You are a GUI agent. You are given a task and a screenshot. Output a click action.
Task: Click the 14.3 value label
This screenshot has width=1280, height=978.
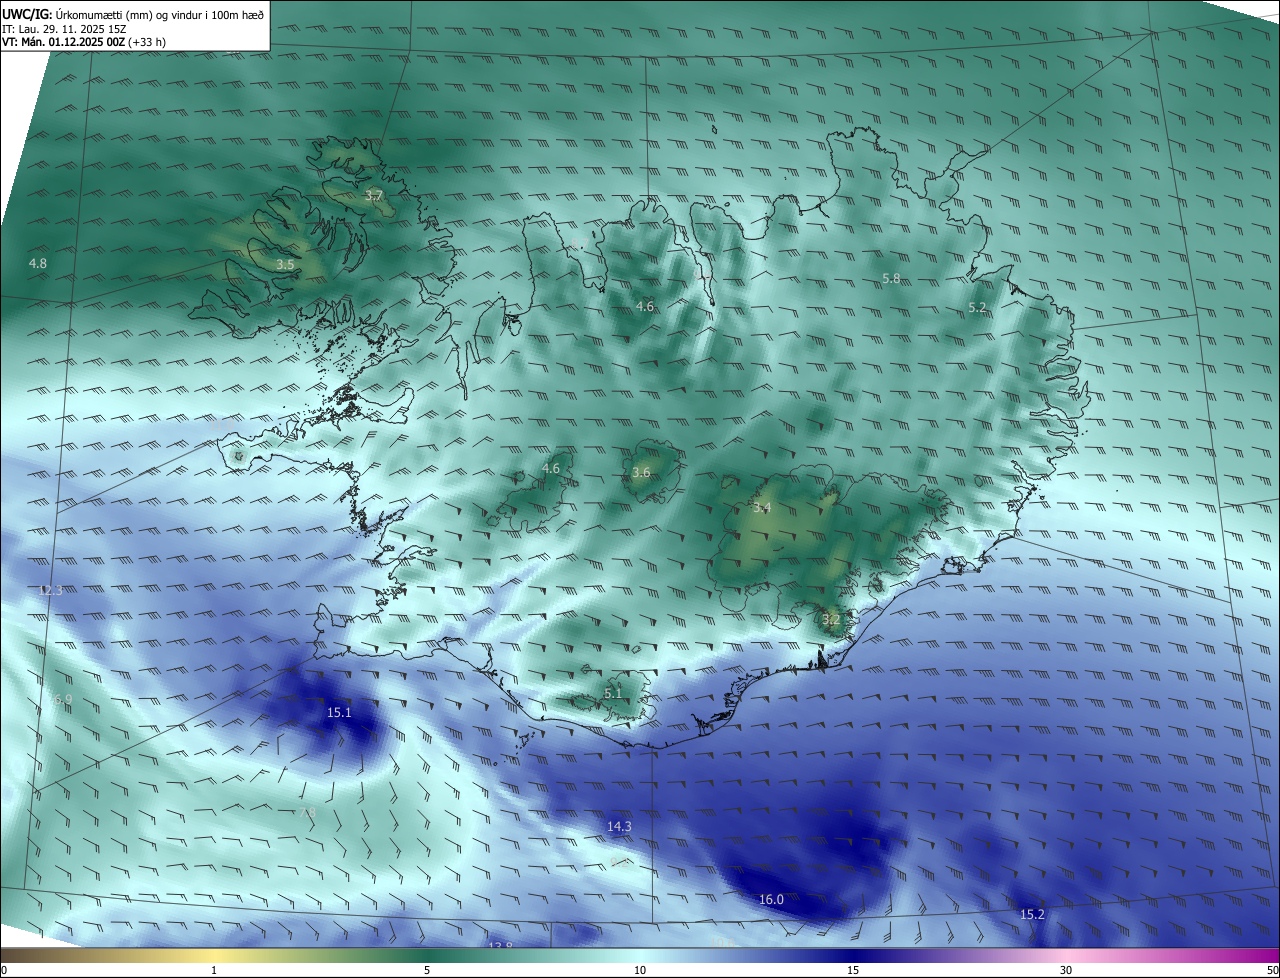point(619,827)
